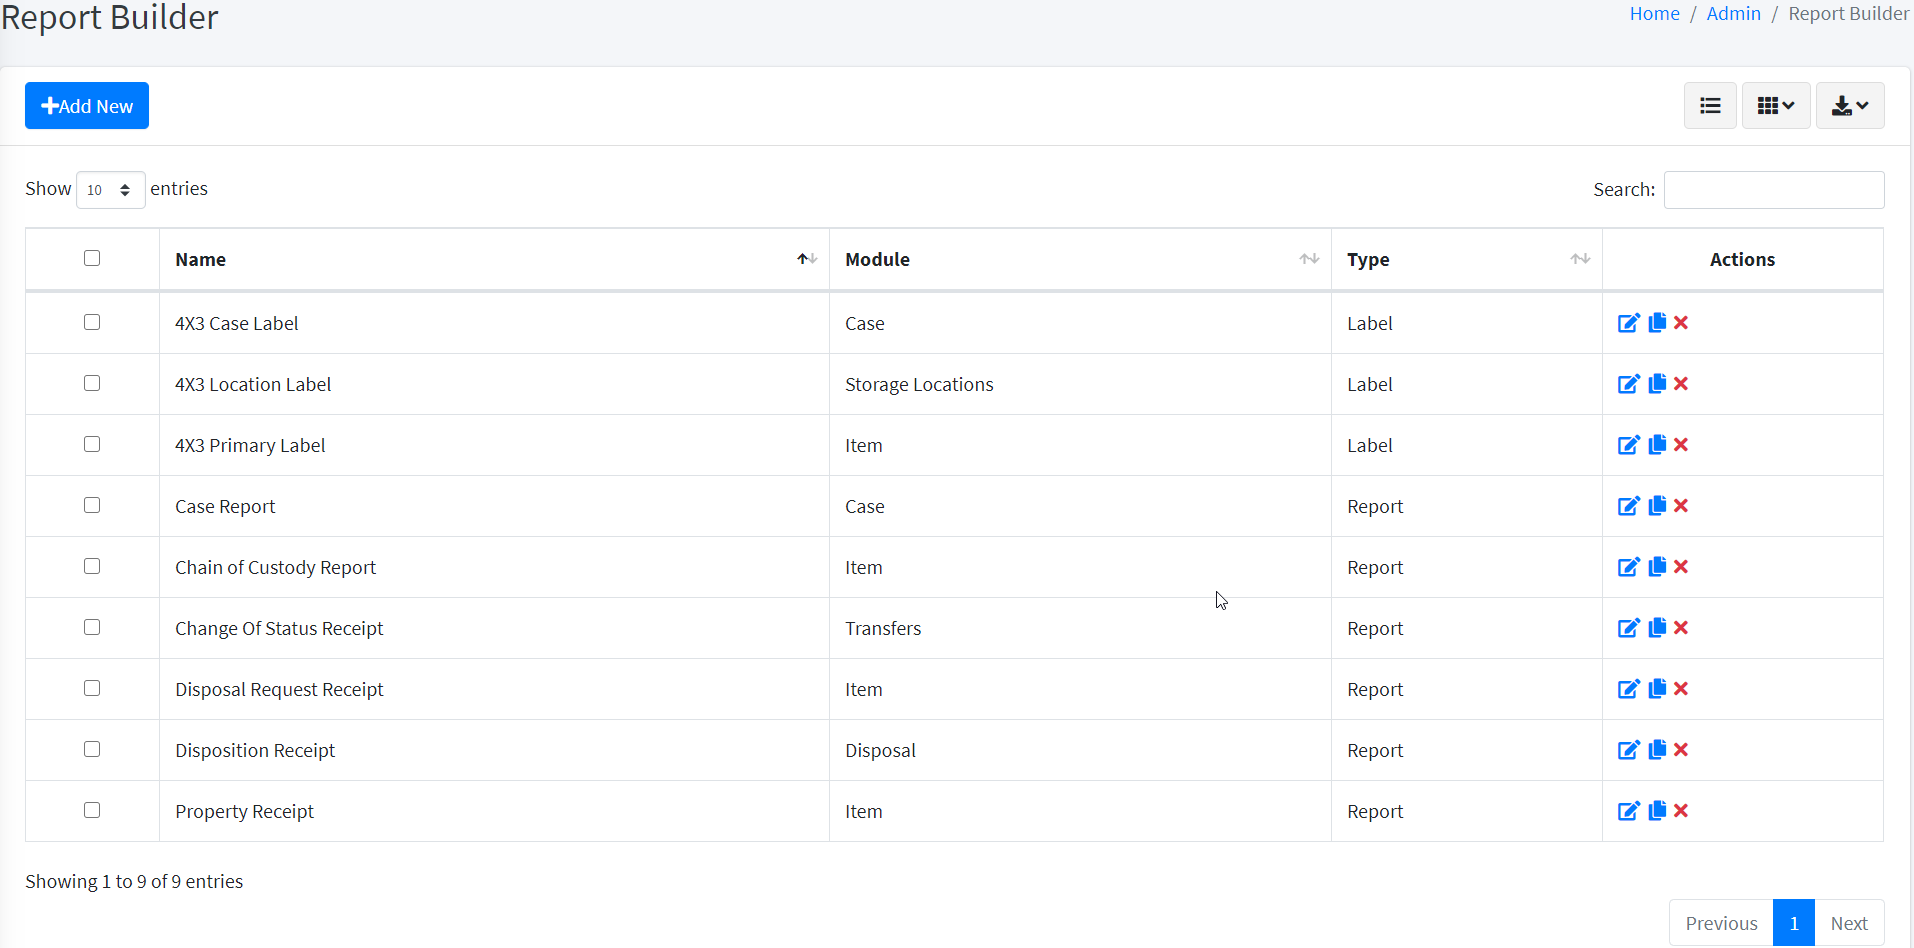The height and width of the screenshot is (948, 1914).
Task: Check the select-all header checkbox
Action: click(92, 258)
